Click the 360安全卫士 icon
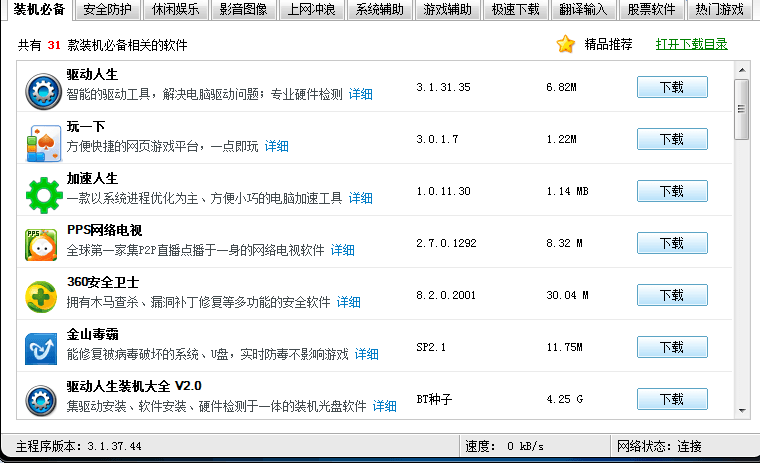 pyautogui.click(x=42, y=297)
